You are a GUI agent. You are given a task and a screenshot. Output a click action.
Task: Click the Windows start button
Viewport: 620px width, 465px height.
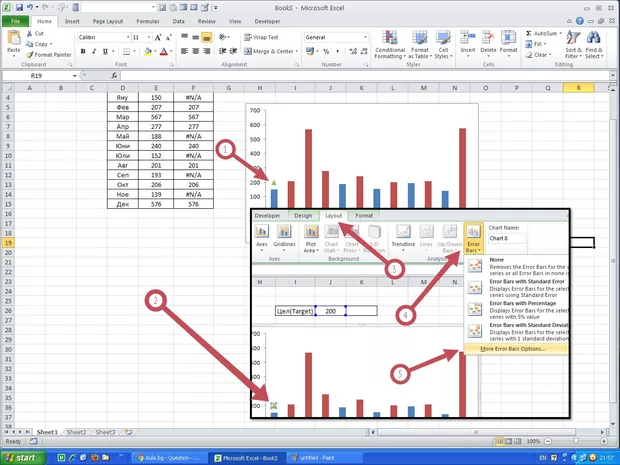tap(23, 458)
